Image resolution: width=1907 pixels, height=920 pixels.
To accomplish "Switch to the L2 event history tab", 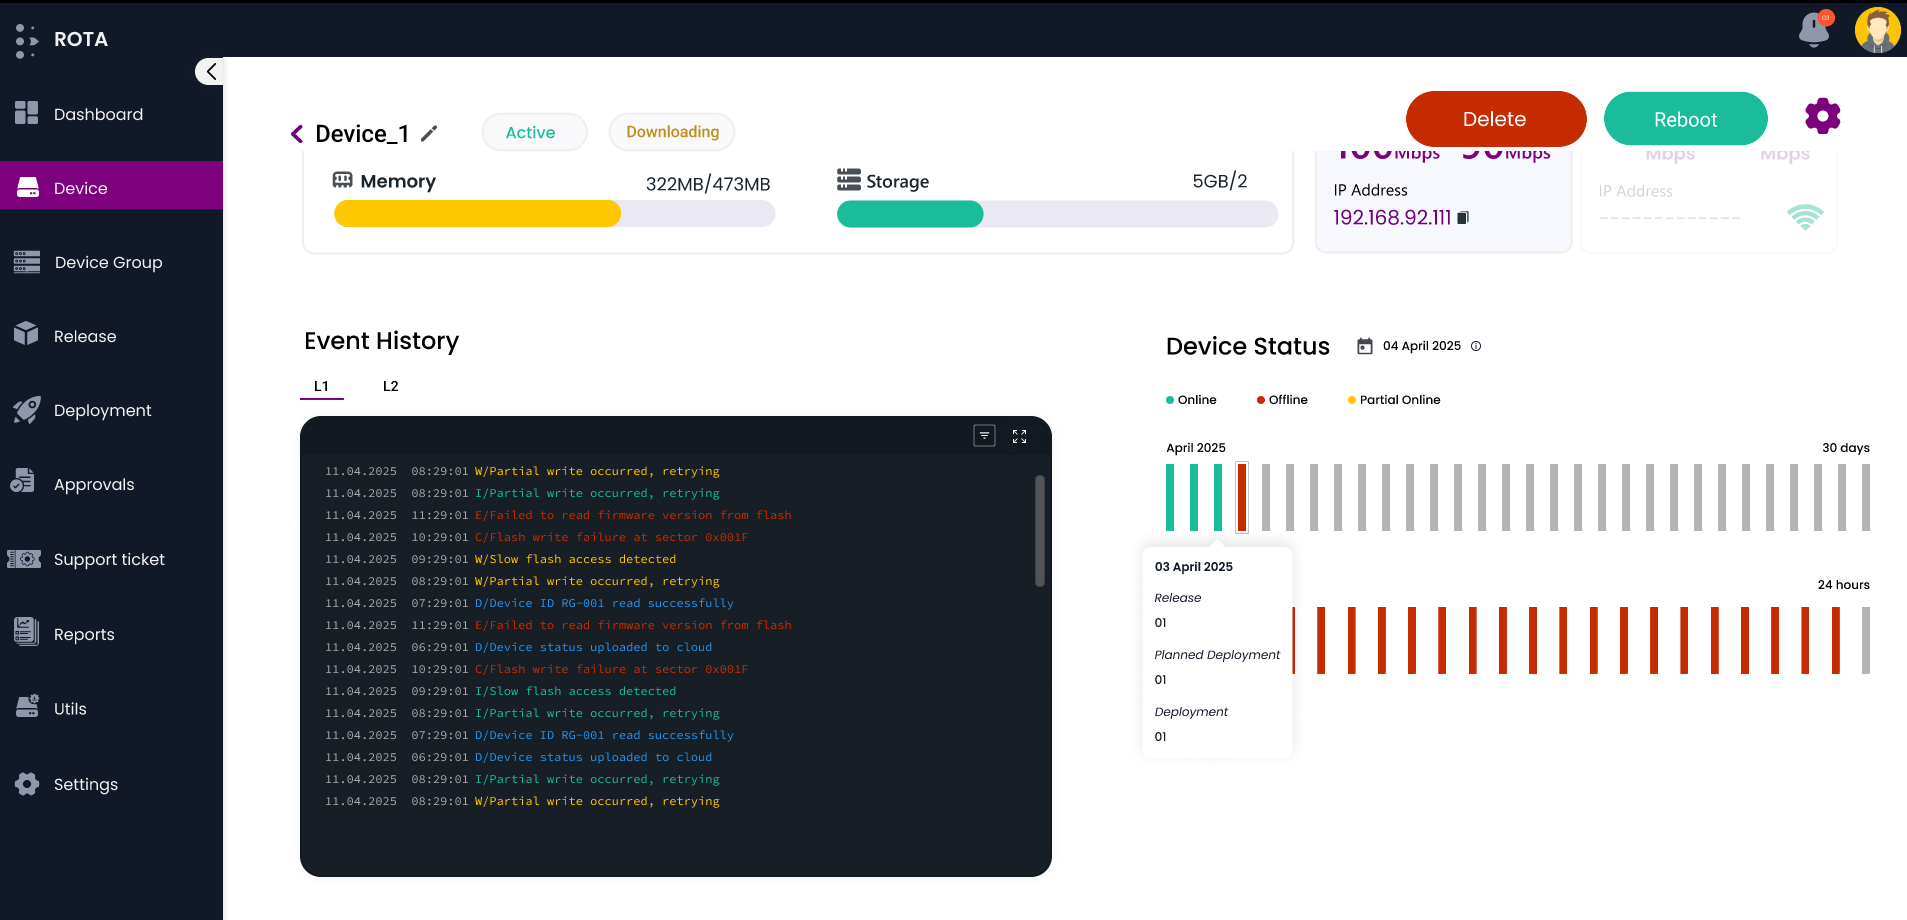I will point(390,386).
